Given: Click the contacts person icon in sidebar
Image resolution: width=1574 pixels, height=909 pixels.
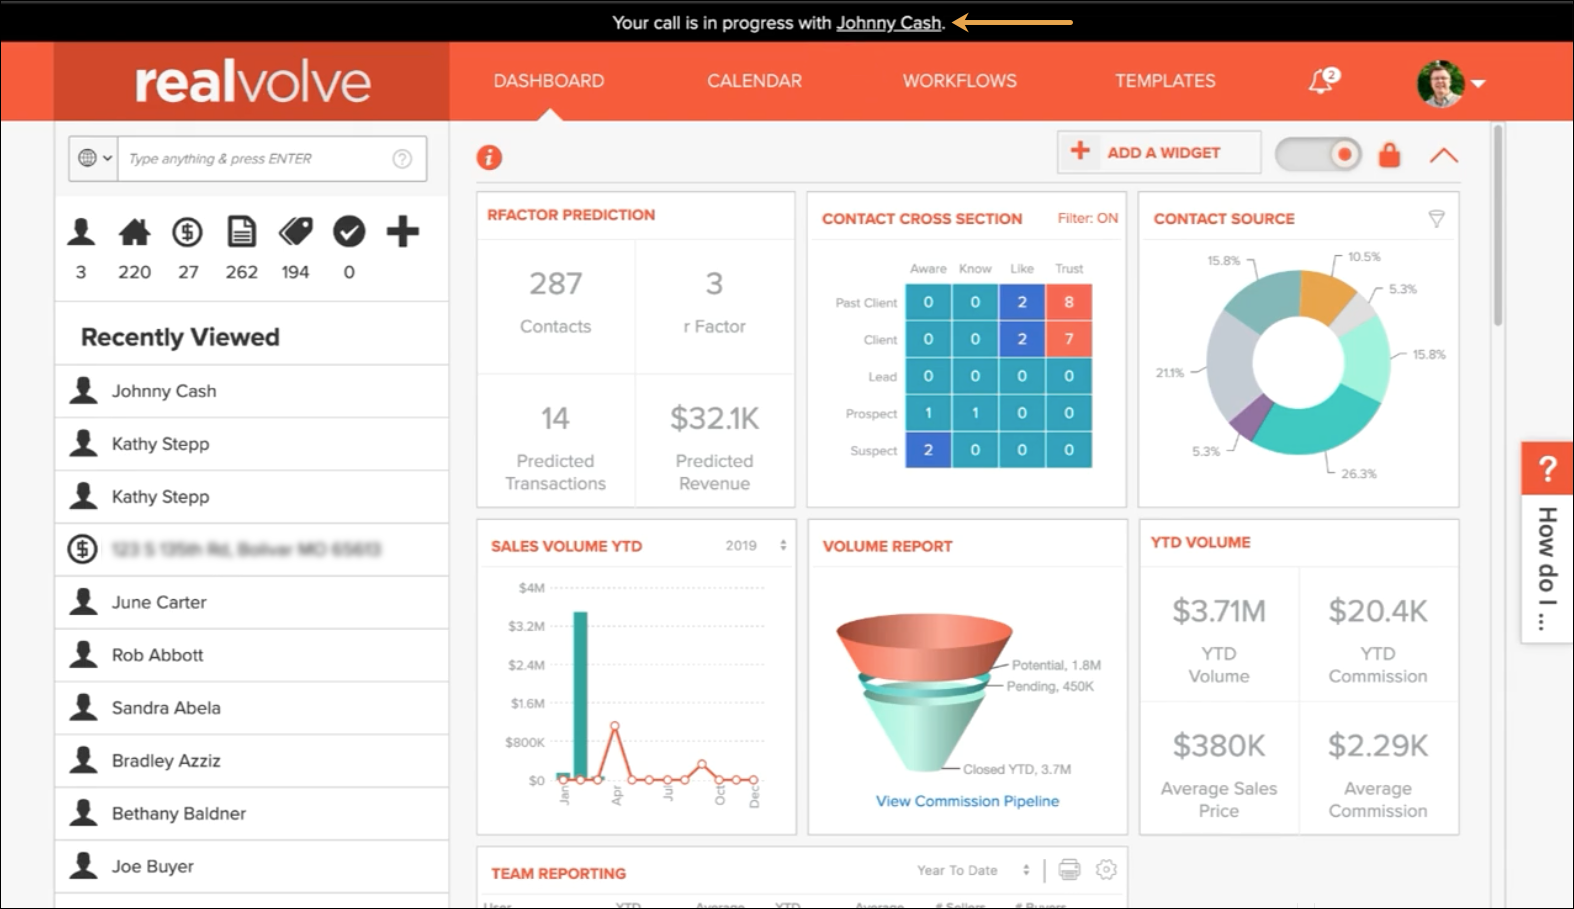Looking at the screenshot, I should tap(81, 232).
